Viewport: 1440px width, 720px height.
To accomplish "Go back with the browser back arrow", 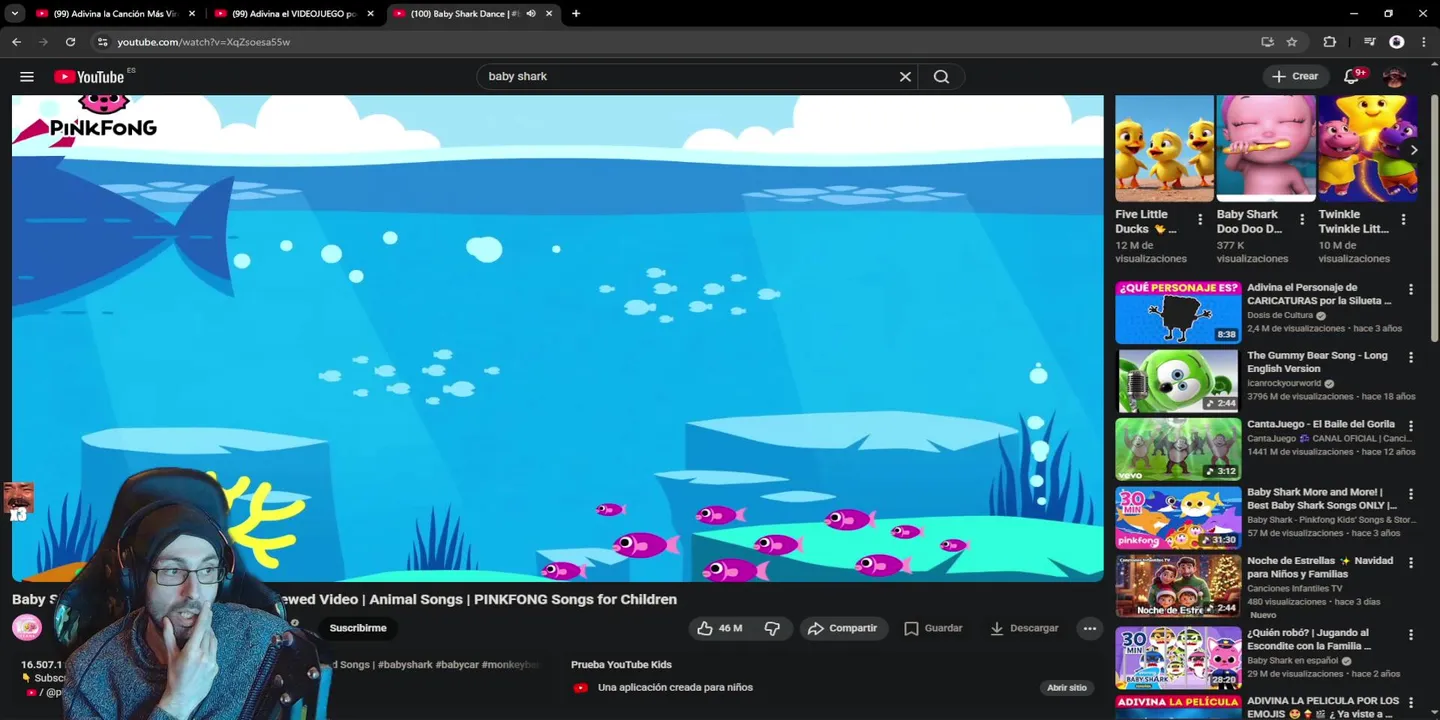I will pos(16,42).
